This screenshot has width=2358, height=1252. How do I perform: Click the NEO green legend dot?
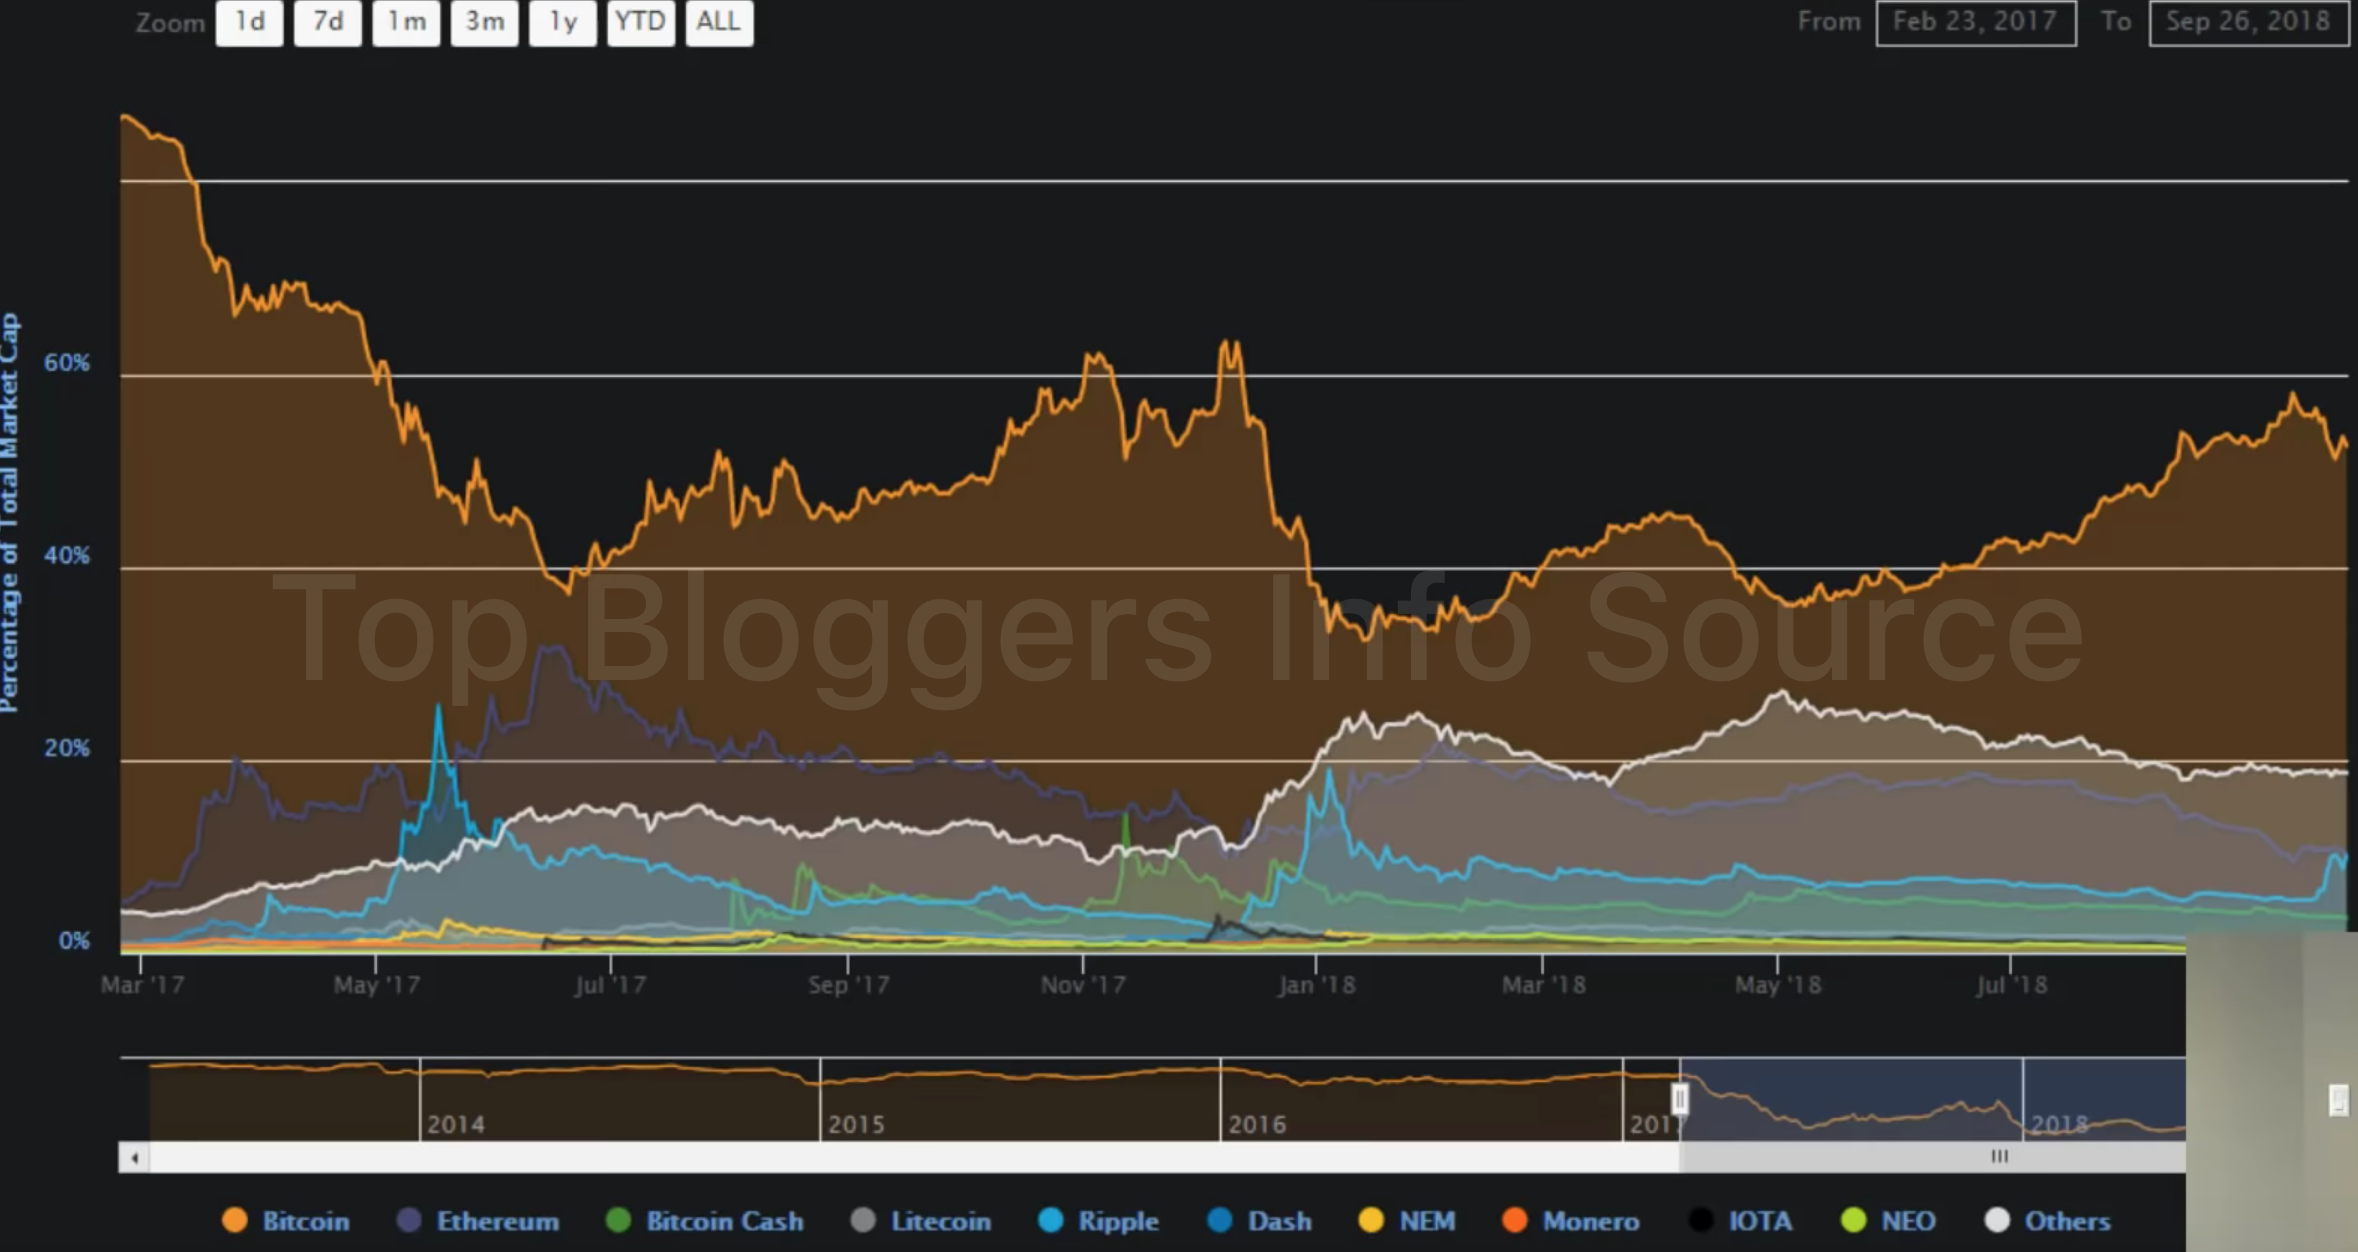(x=1853, y=1220)
